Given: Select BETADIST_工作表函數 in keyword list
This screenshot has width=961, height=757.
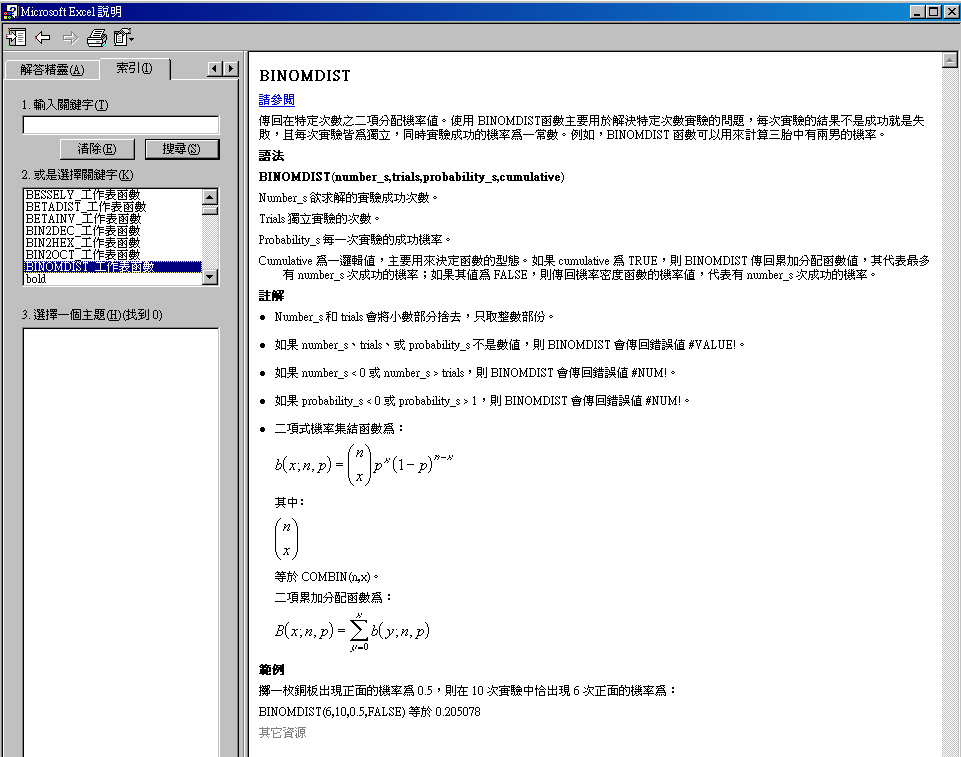Looking at the screenshot, I should tap(86, 207).
